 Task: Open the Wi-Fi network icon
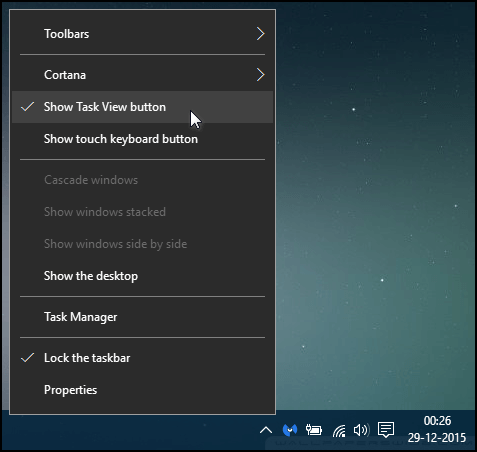[339, 431]
